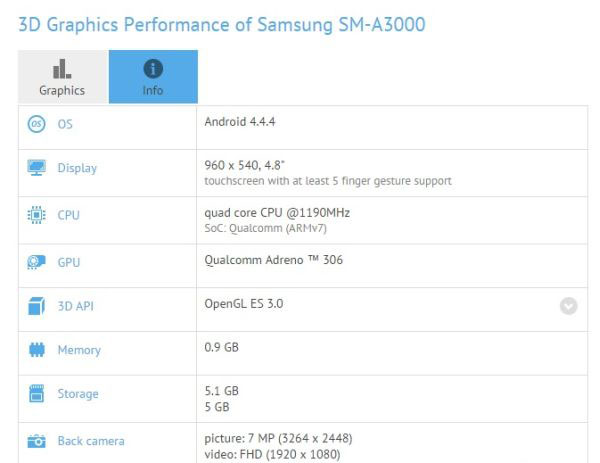Click the 3D API cube icon
600x463 pixels.
(x=36, y=306)
